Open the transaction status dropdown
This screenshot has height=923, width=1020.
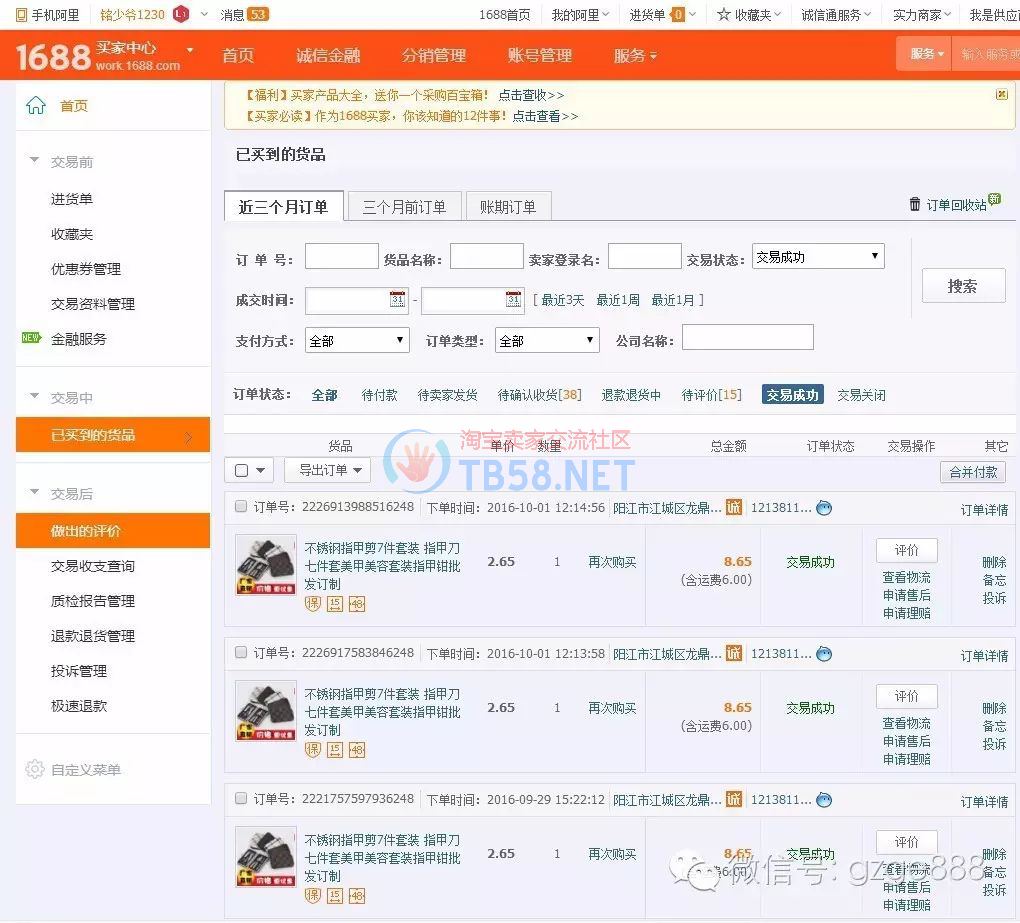coord(818,257)
